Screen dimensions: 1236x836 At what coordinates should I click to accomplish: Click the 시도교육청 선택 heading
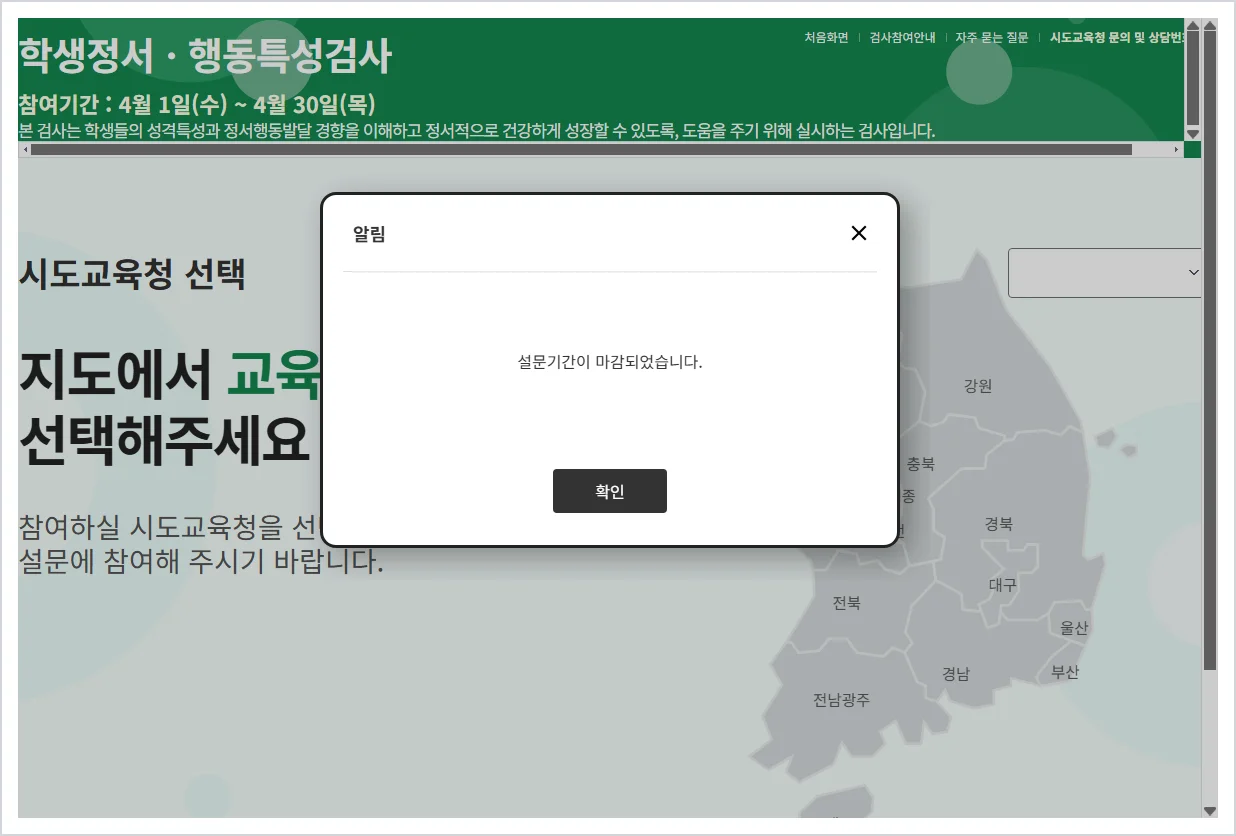[132, 273]
